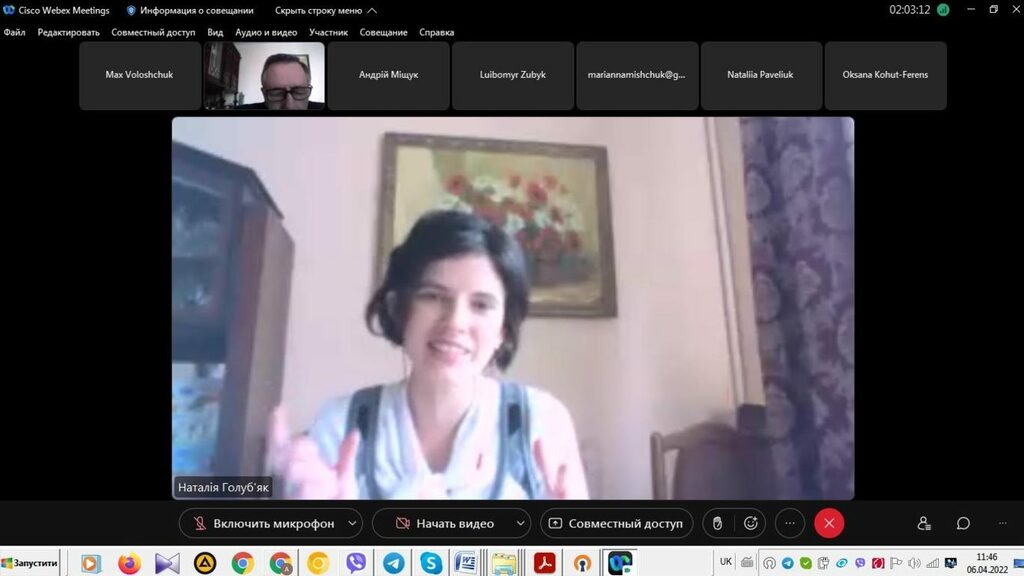The width and height of the screenshot is (1024, 576).
Task: Click Информация о совещании shield icon
Action: click(131, 11)
